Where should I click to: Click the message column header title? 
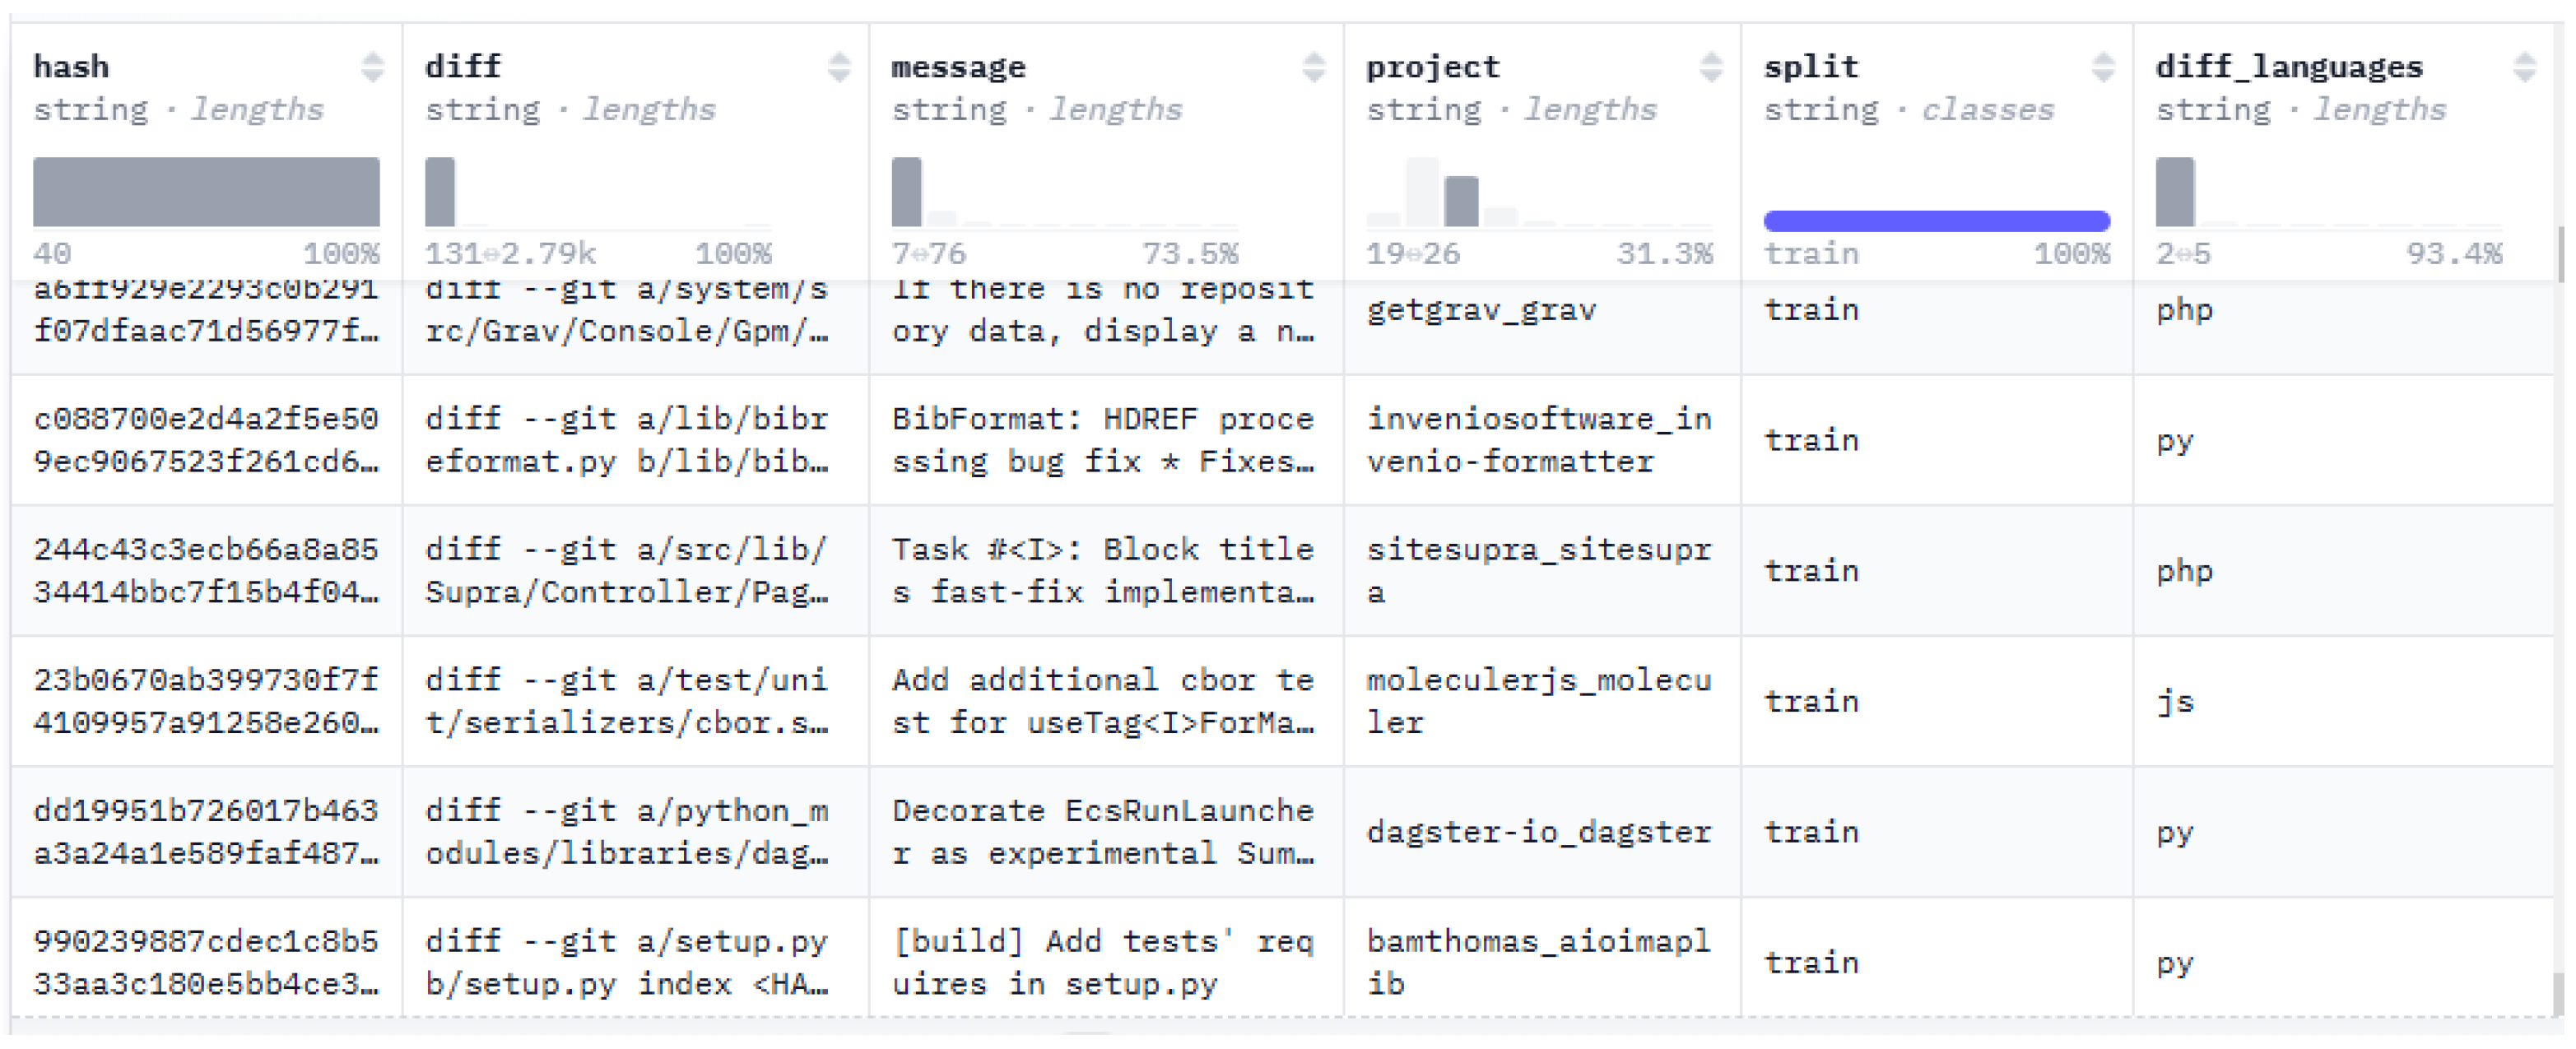coord(958,67)
